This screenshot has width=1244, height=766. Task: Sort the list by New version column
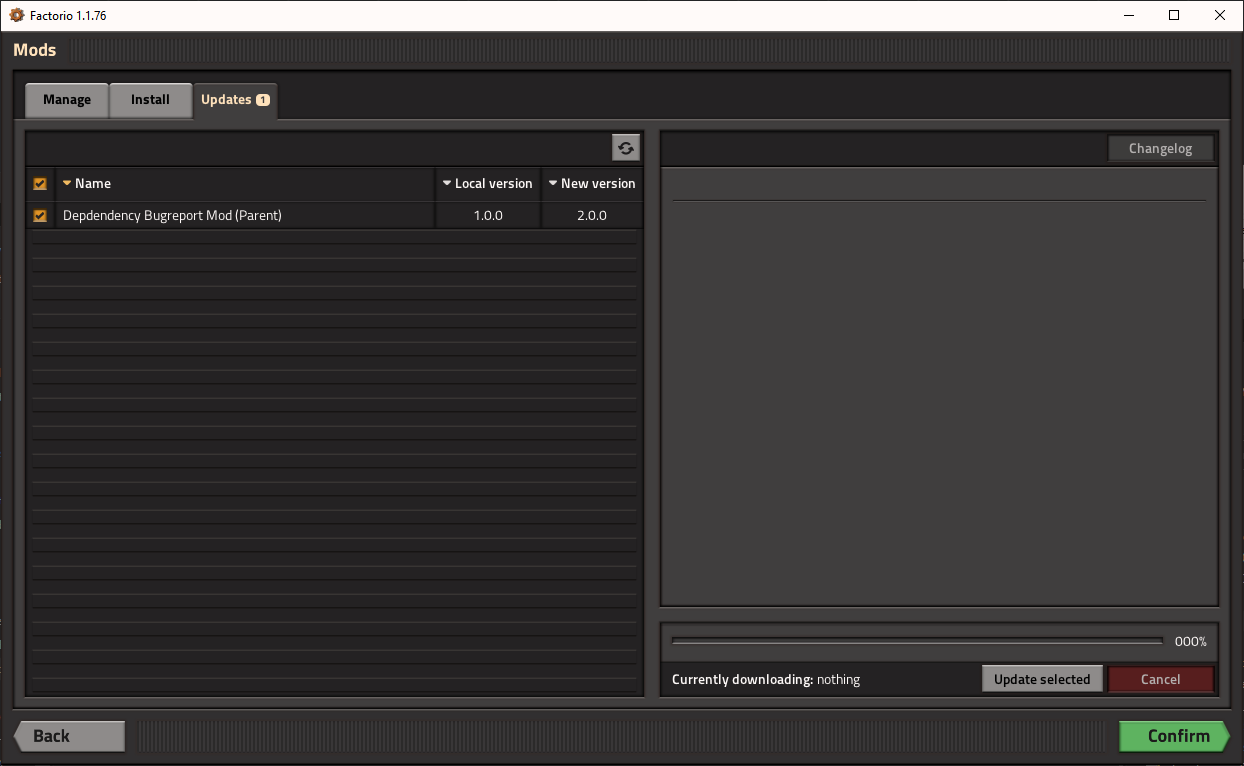(592, 184)
